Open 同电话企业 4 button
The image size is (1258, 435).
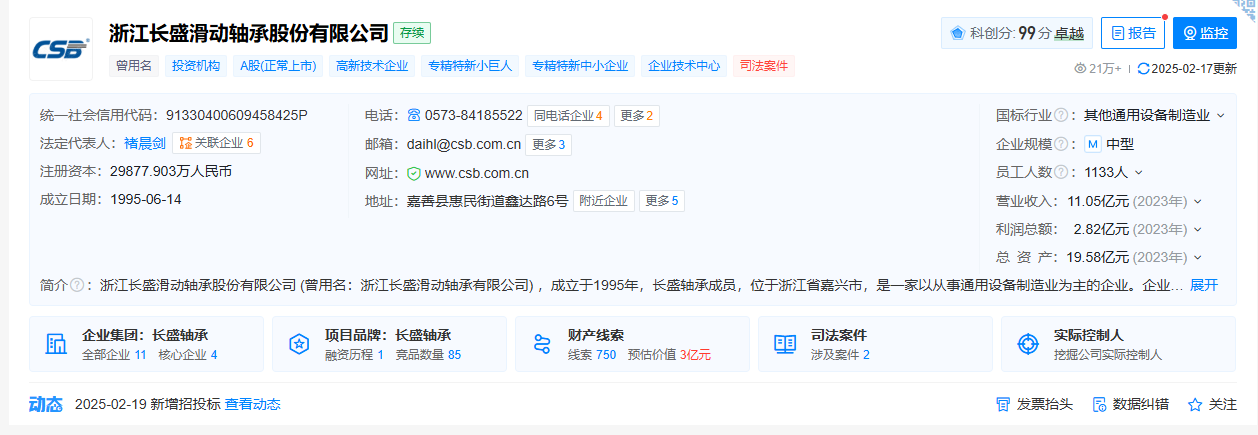(x=568, y=115)
